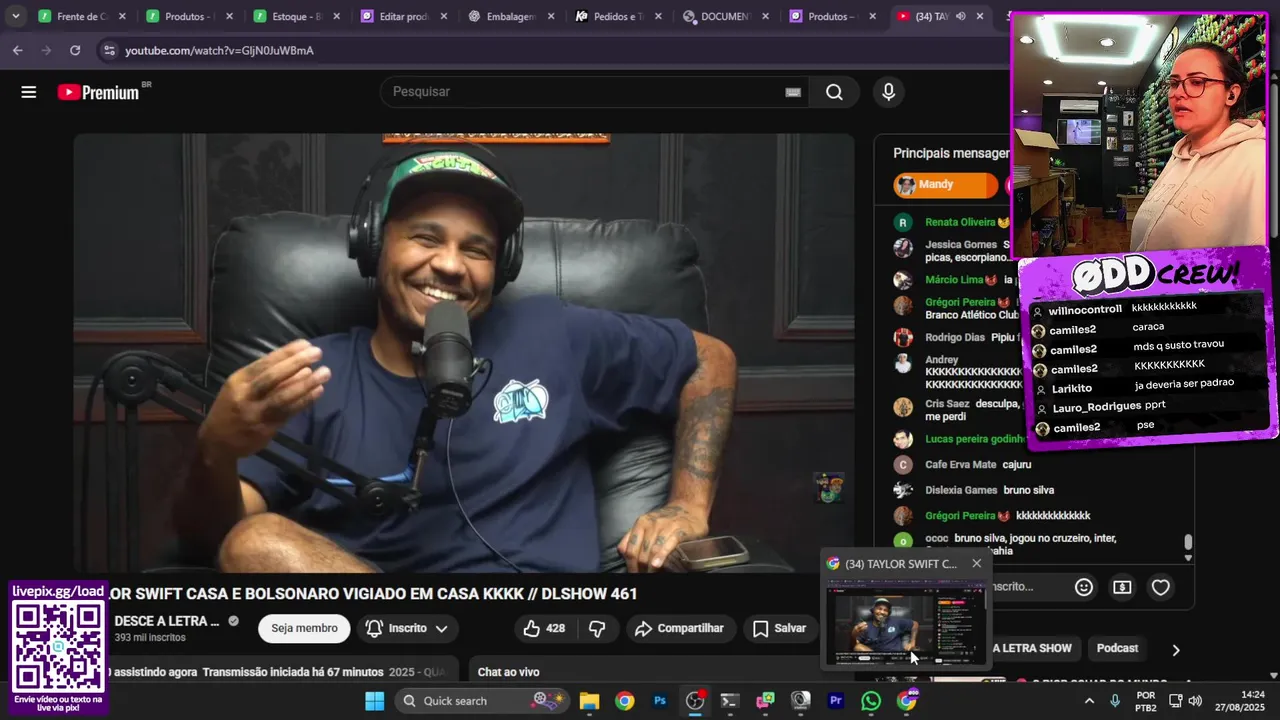Open the on-screen keyboard in search box
The width and height of the screenshot is (1280, 720).
pos(793,92)
